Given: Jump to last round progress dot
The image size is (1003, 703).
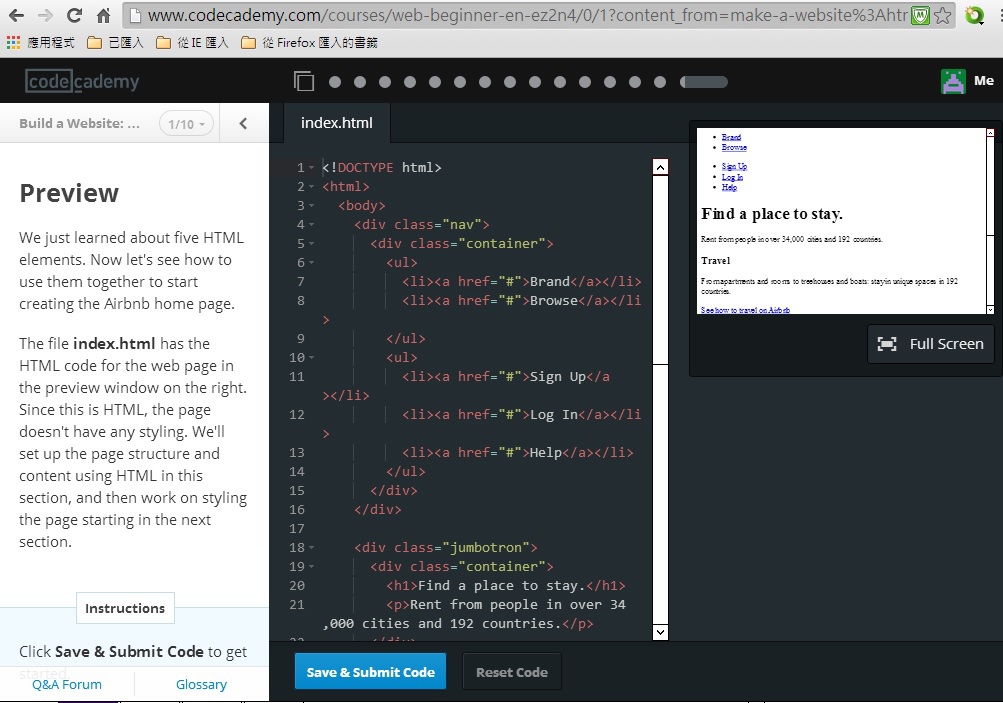Looking at the screenshot, I should coord(660,82).
